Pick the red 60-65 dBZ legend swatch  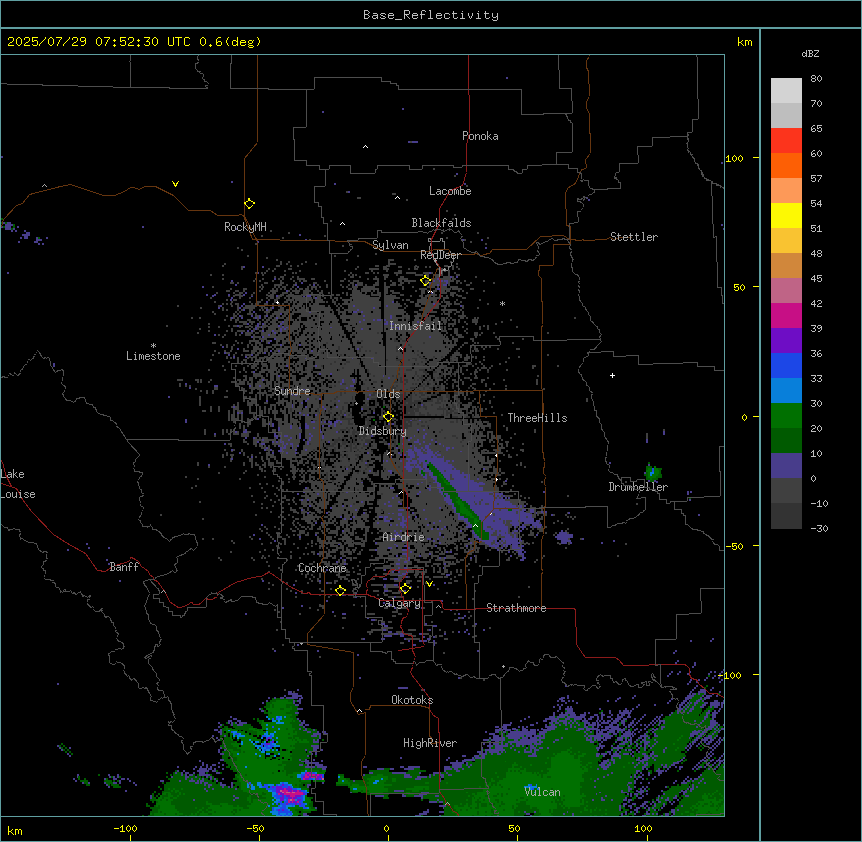[786, 141]
